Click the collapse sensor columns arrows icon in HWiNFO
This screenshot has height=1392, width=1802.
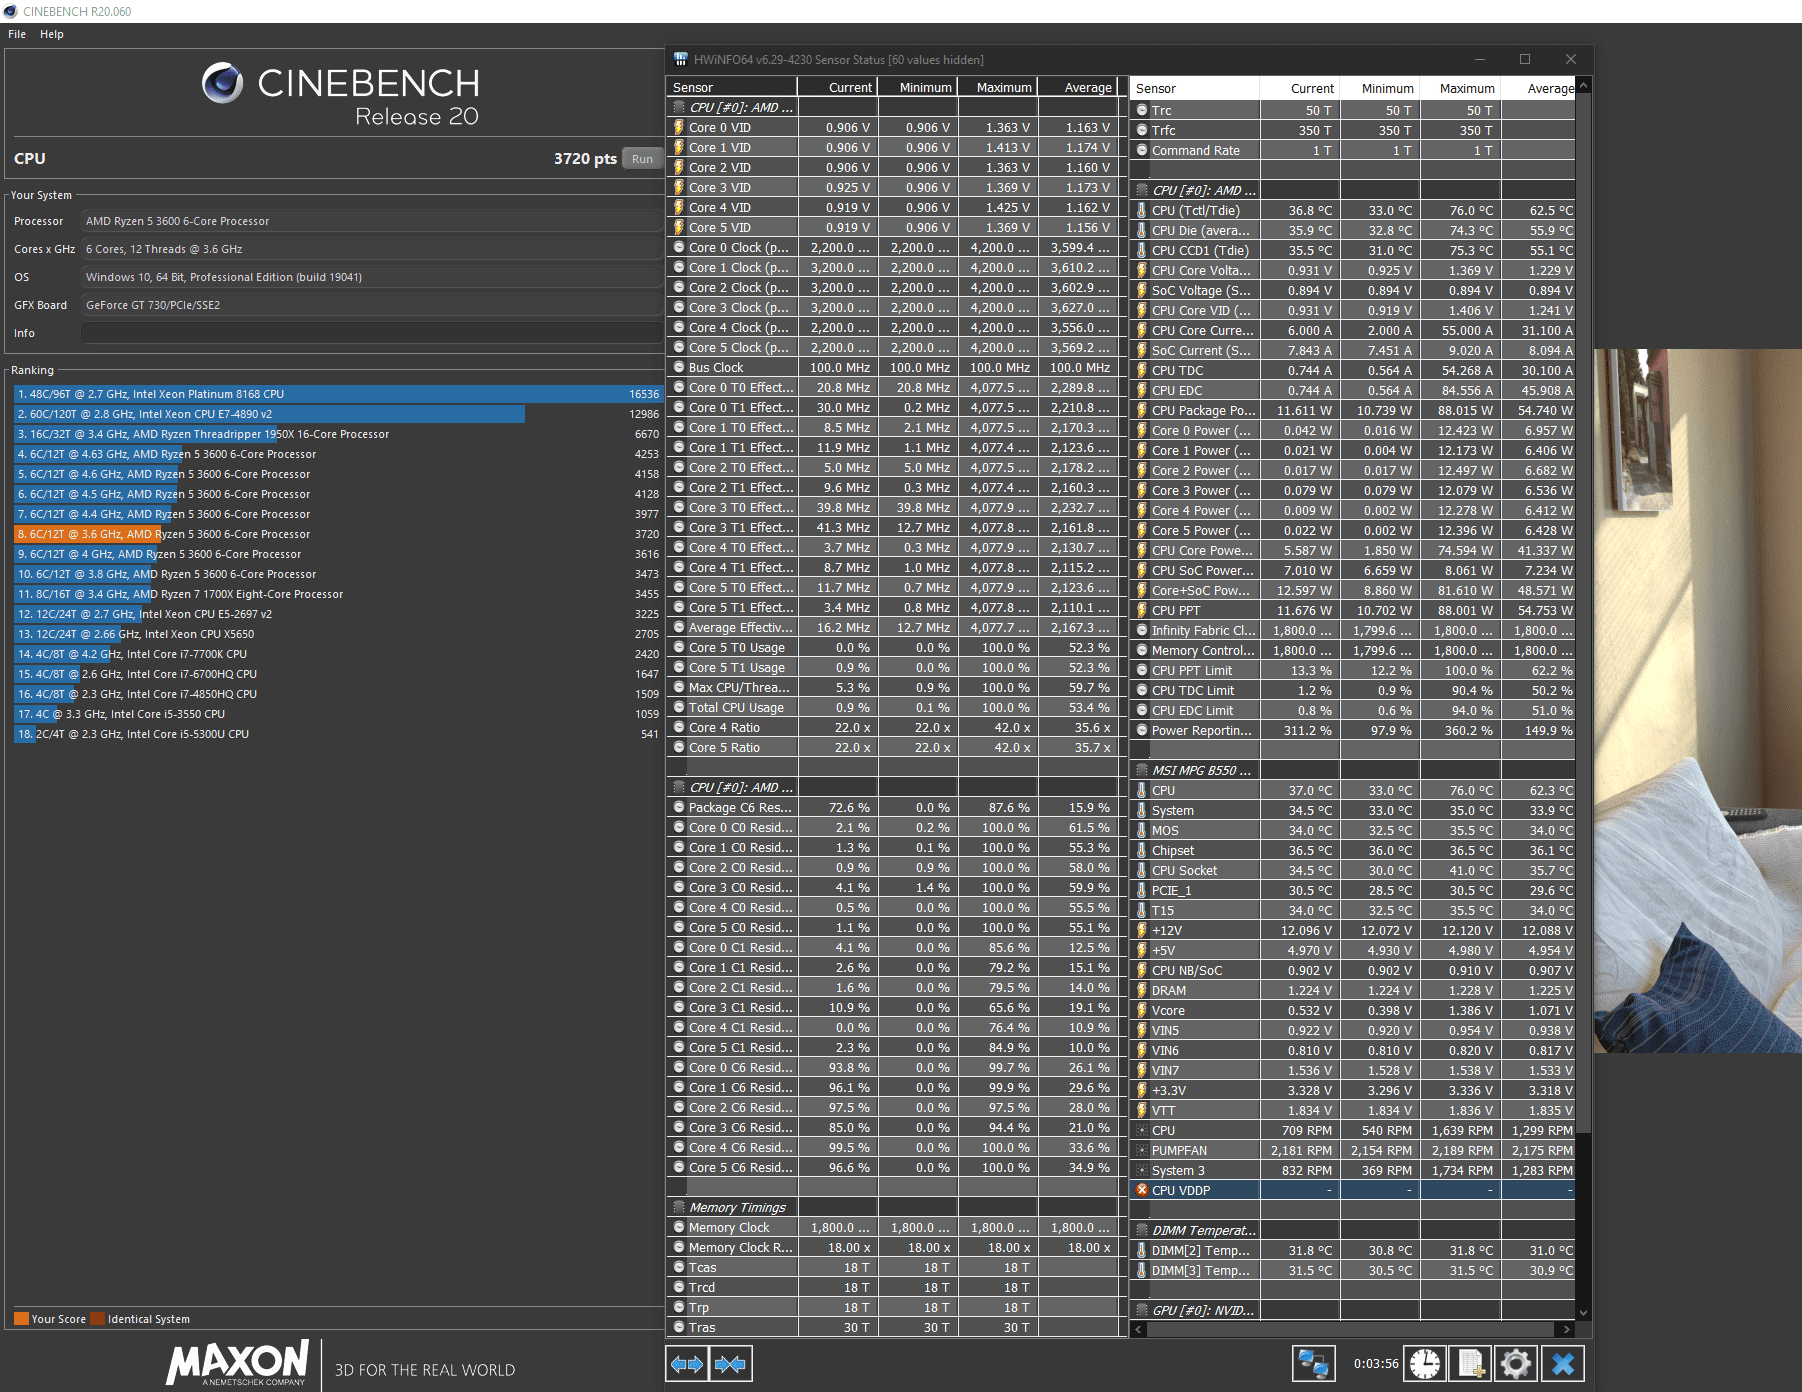[731, 1364]
